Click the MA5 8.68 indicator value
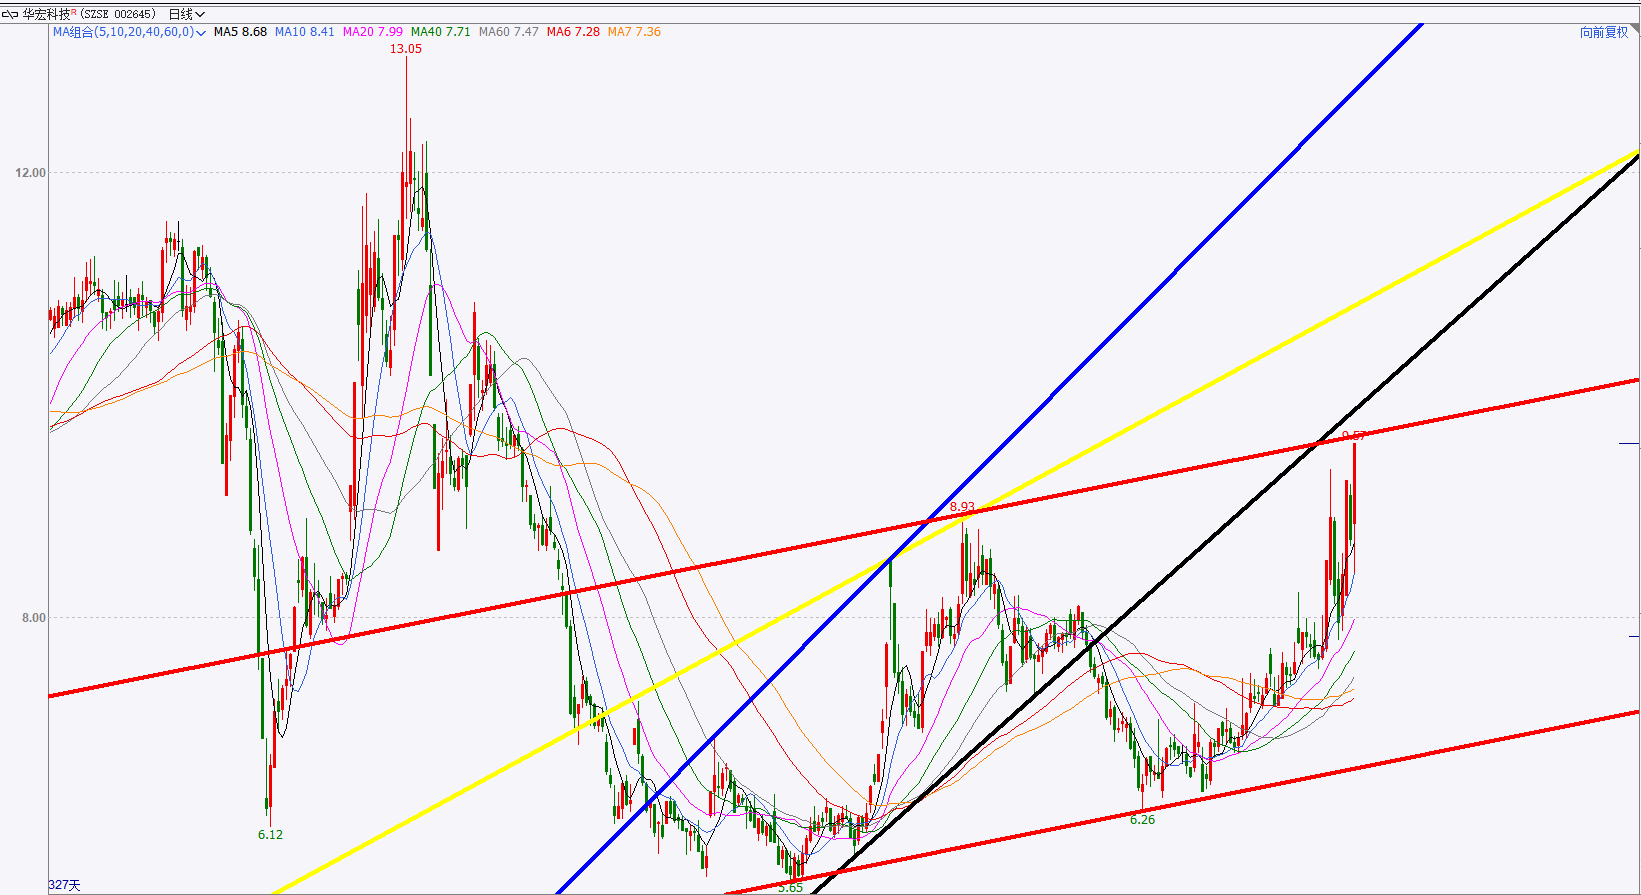 point(240,32)
